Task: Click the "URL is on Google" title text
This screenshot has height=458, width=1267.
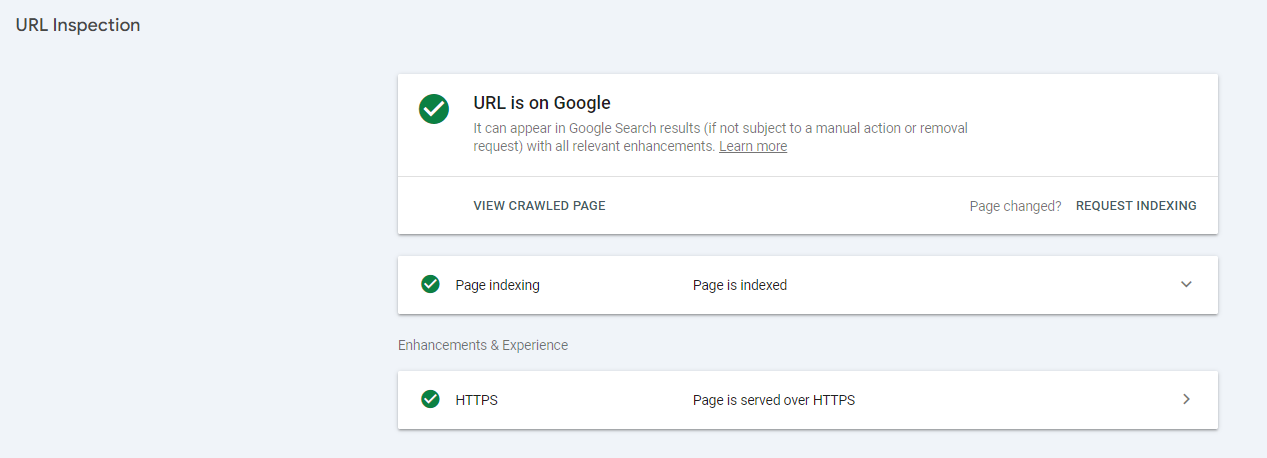Action: [x=541, y=103]
